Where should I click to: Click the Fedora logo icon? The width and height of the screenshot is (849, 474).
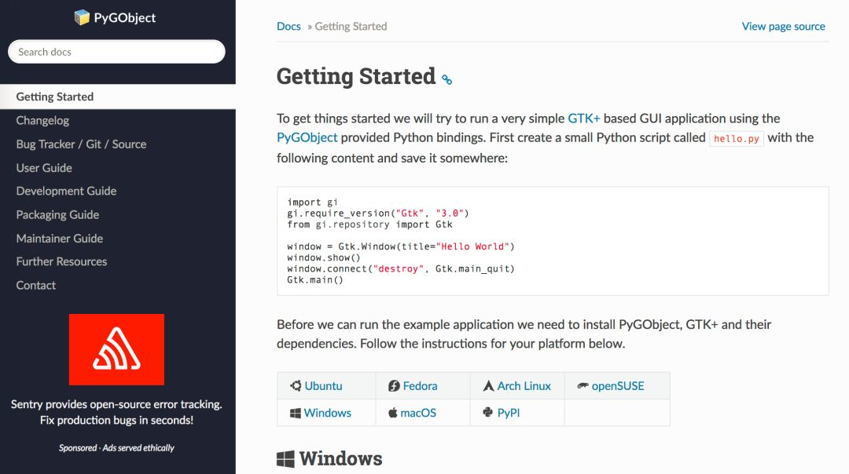(x=394, y=386)
